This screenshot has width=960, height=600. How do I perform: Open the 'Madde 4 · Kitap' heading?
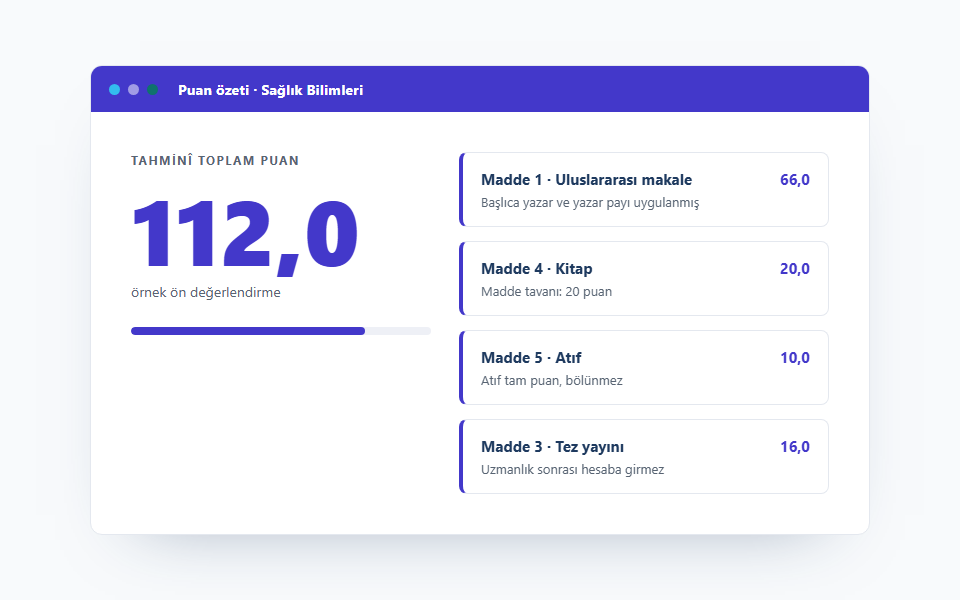pos(537,269)
